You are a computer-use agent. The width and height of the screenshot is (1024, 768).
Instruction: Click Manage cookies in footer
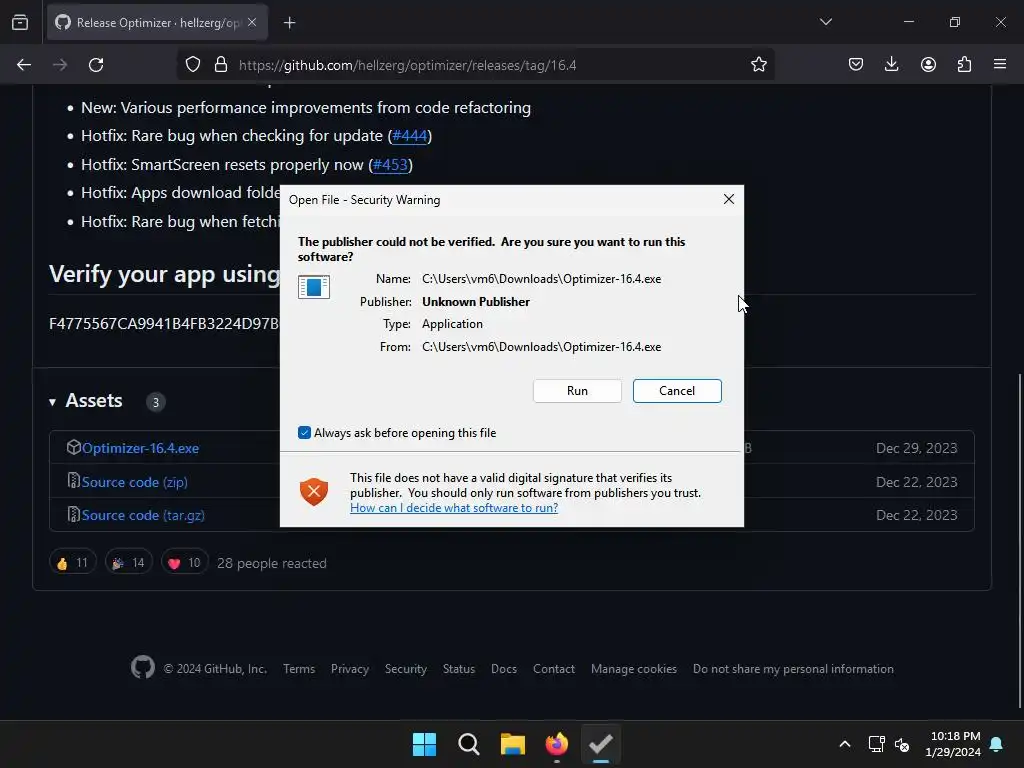pyautogui.click(x=633, y=669)
